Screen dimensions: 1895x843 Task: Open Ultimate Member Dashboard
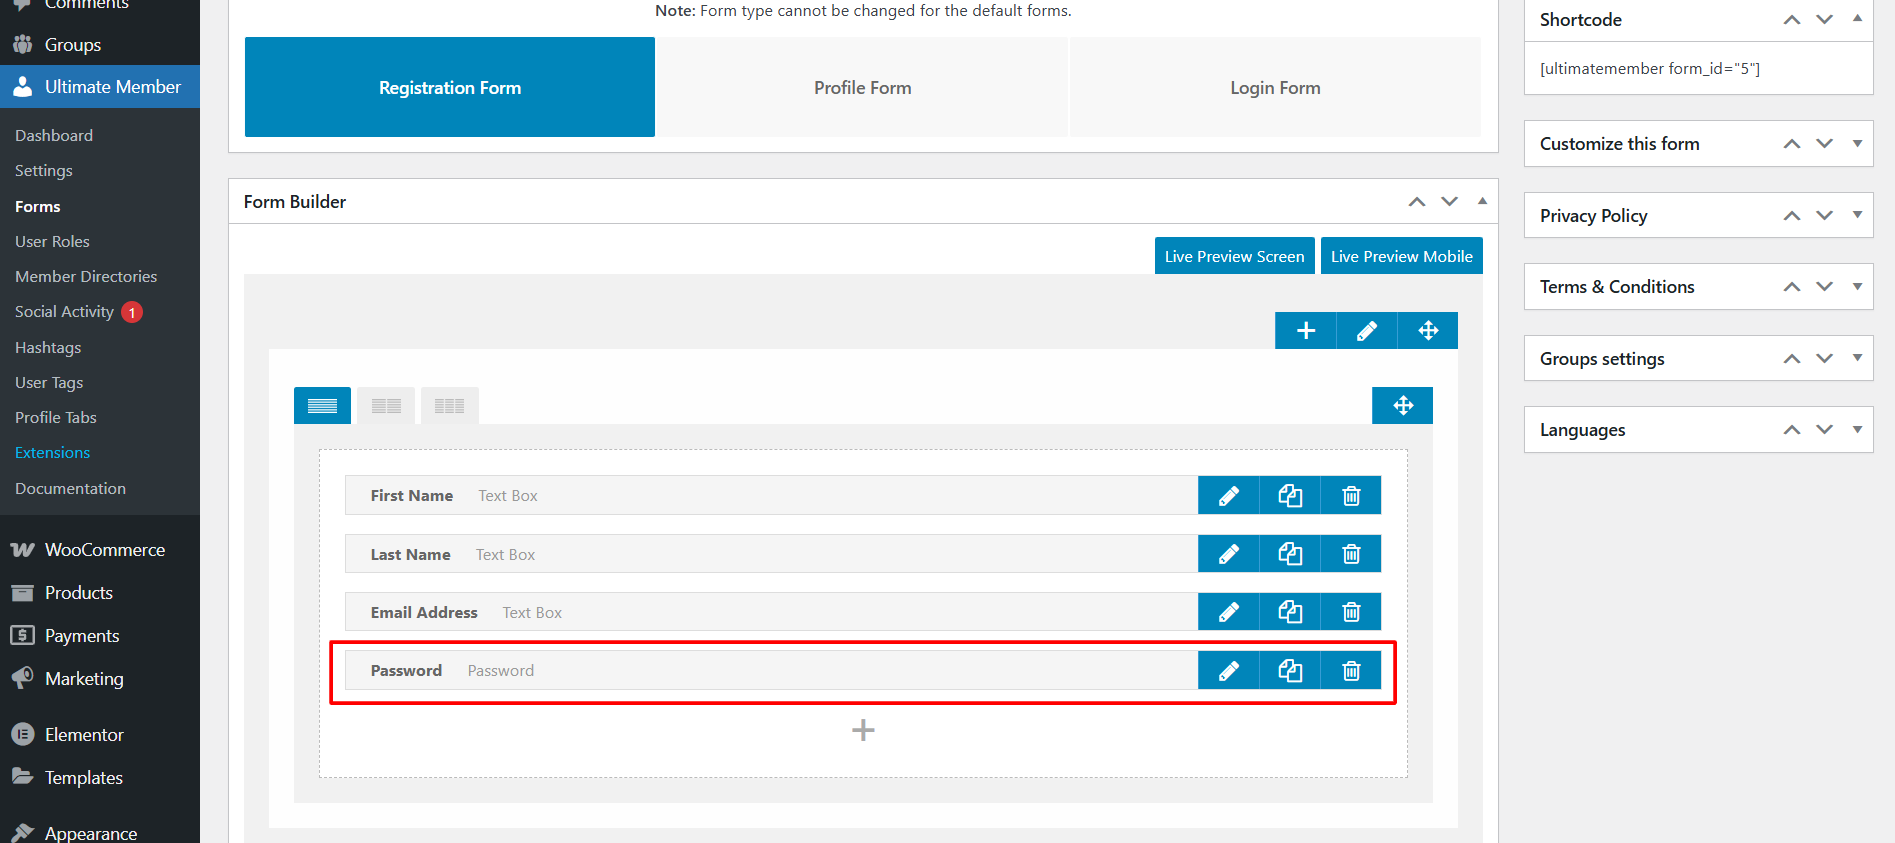point(54,136)
